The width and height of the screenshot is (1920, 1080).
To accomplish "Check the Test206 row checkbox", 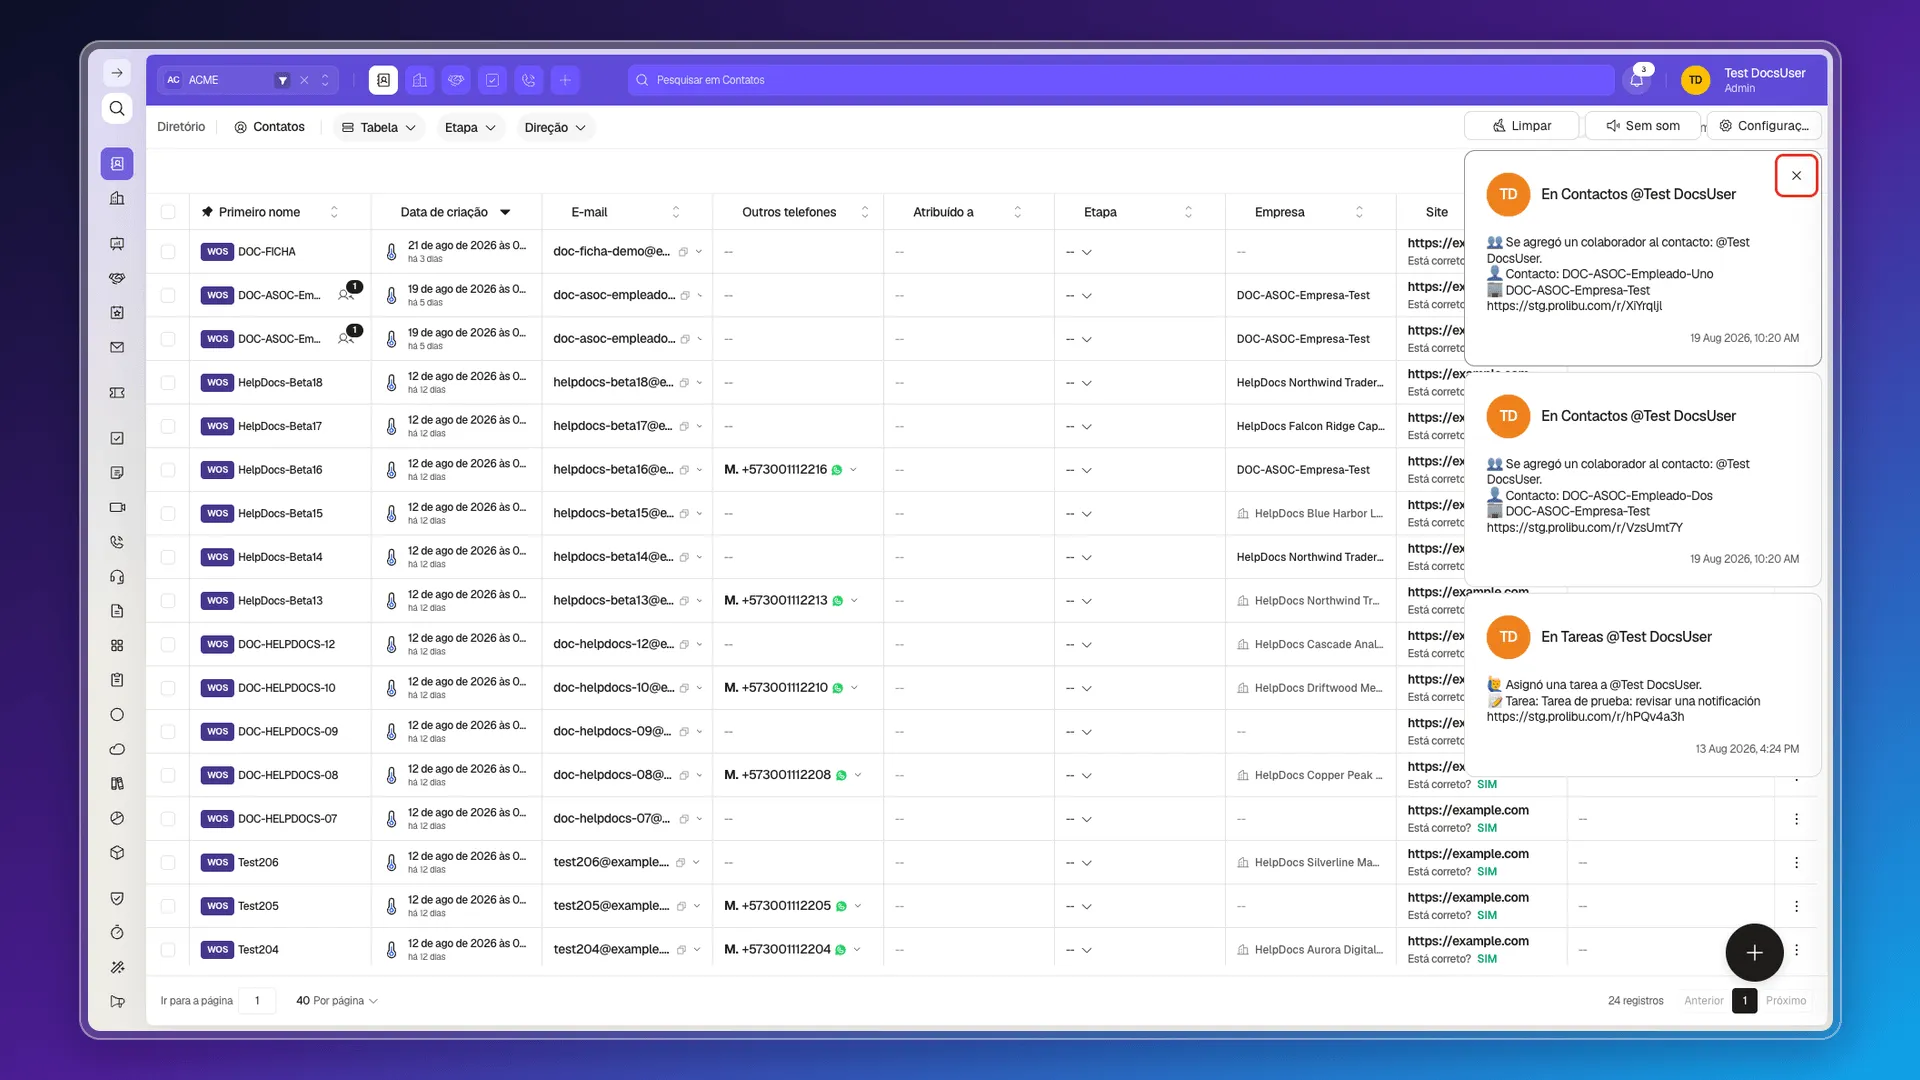I will (168, 863).
